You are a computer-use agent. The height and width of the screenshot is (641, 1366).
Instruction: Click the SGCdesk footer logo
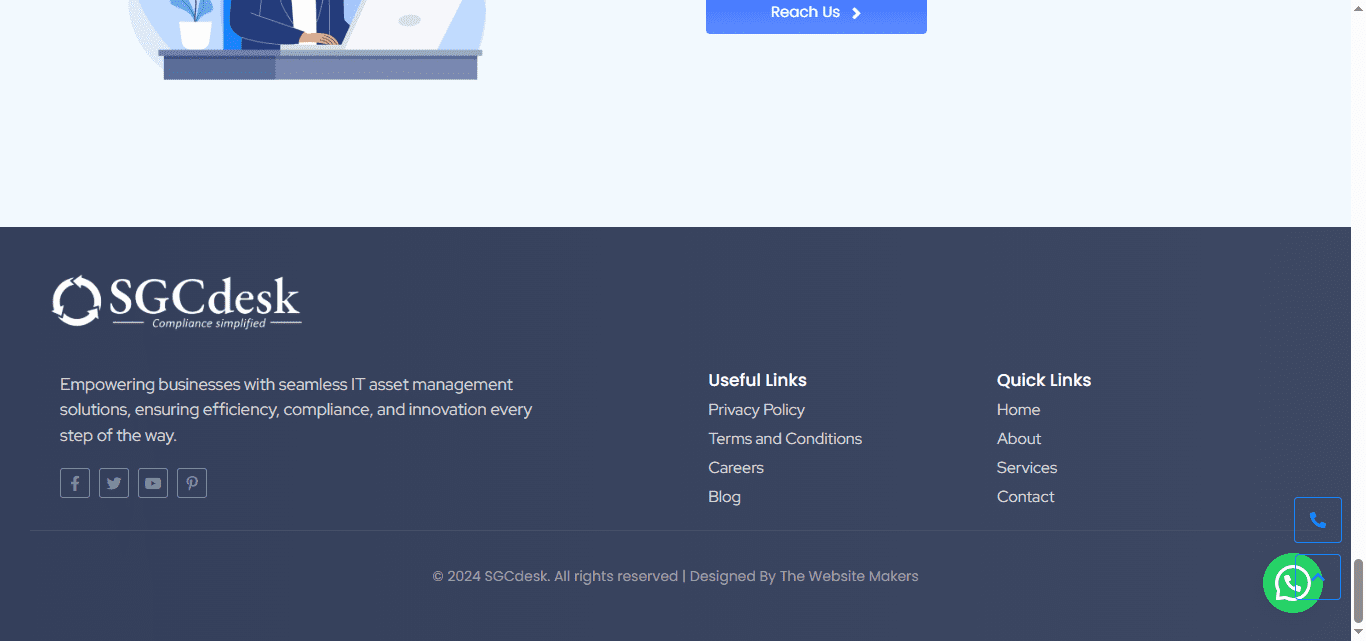click(x=177, y=301)
